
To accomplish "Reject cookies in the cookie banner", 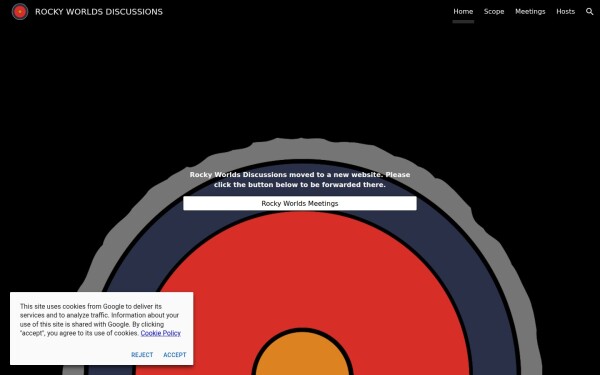I will click(x=142, y=355).
